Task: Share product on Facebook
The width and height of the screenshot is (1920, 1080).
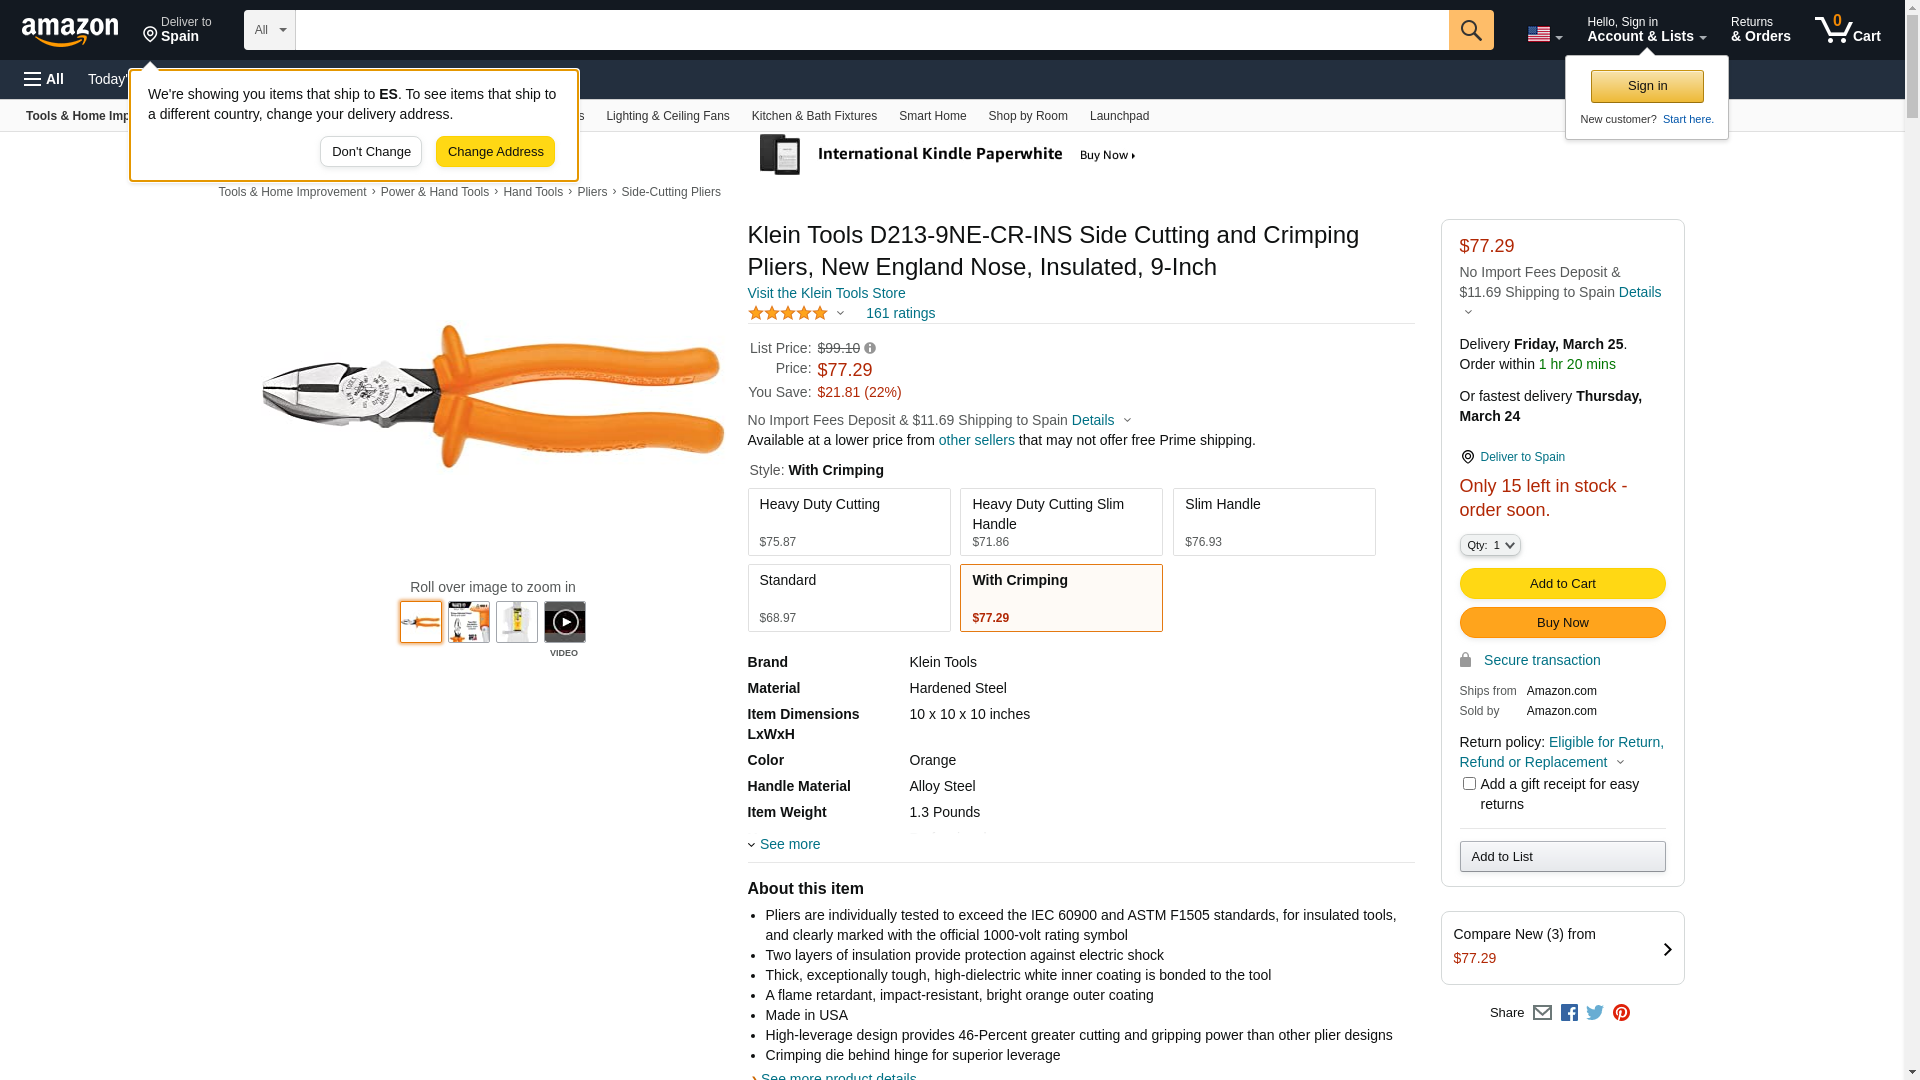Action: [1569, 1013]
